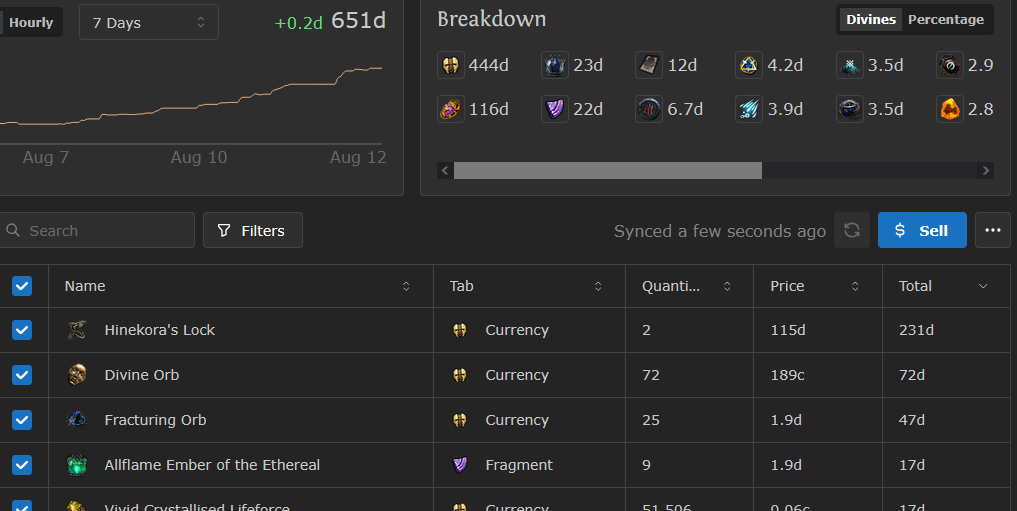Click the breakdown icon valued 12d
The width and height of the screenshot is (1017, 511).
[649, 65]
